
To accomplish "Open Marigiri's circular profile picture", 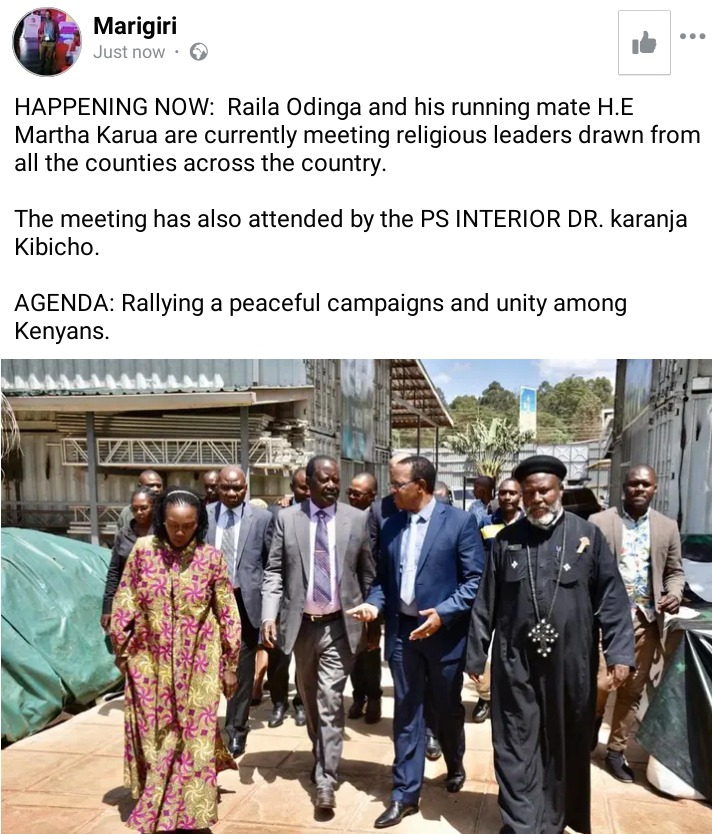I will (x=47, y=42).
